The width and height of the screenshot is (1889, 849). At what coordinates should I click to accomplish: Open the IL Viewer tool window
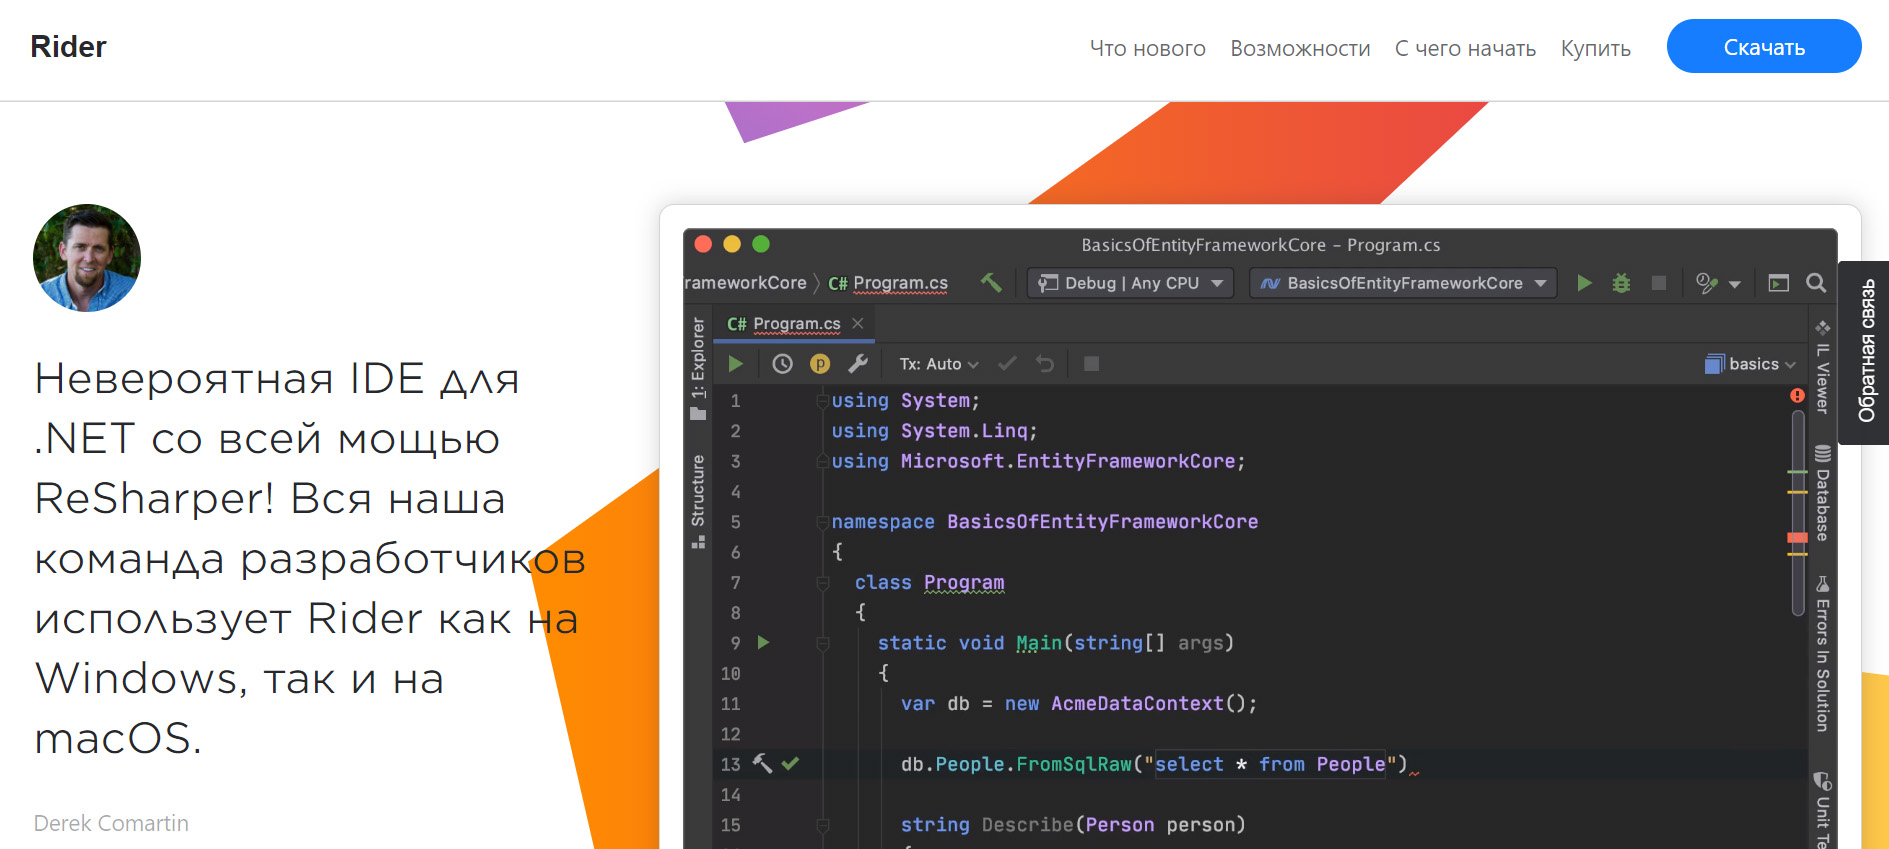click(1823, 367)
